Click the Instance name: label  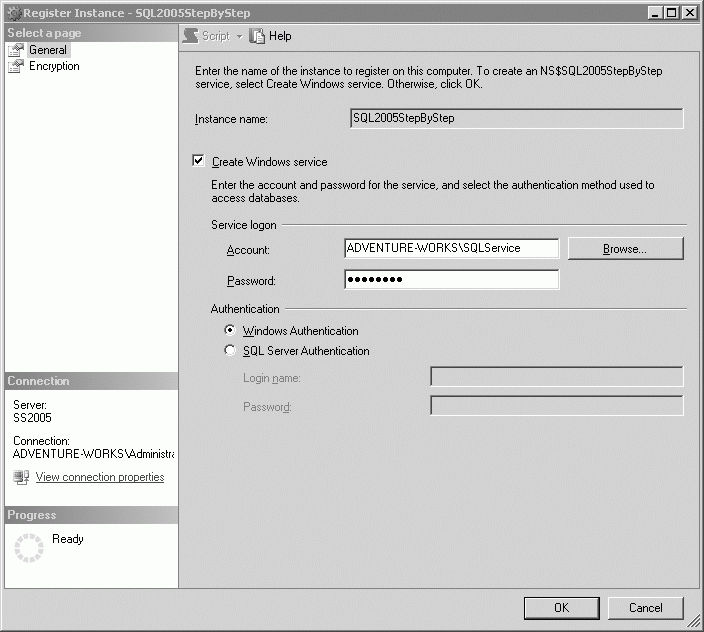tap(231, 119)
